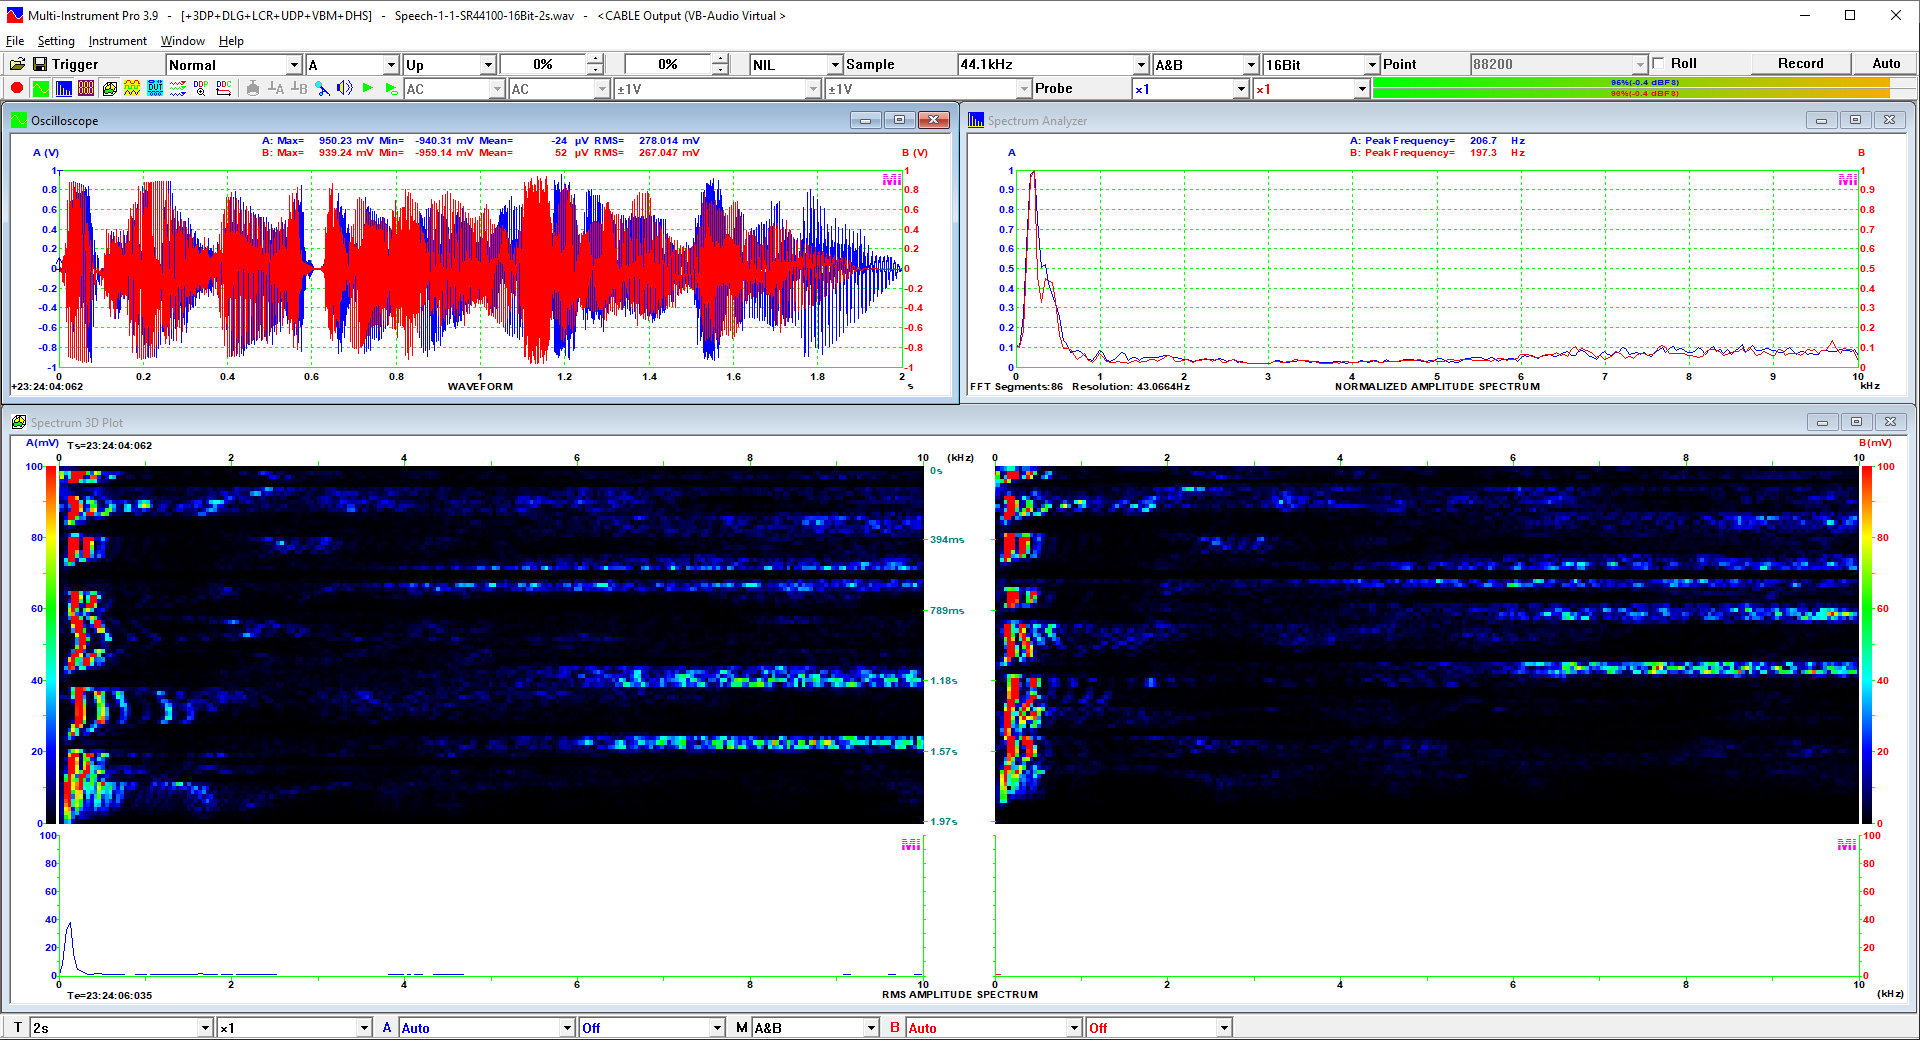Click the red record circle icon
Screen dimensions: 1920x1040
point(17,88)
